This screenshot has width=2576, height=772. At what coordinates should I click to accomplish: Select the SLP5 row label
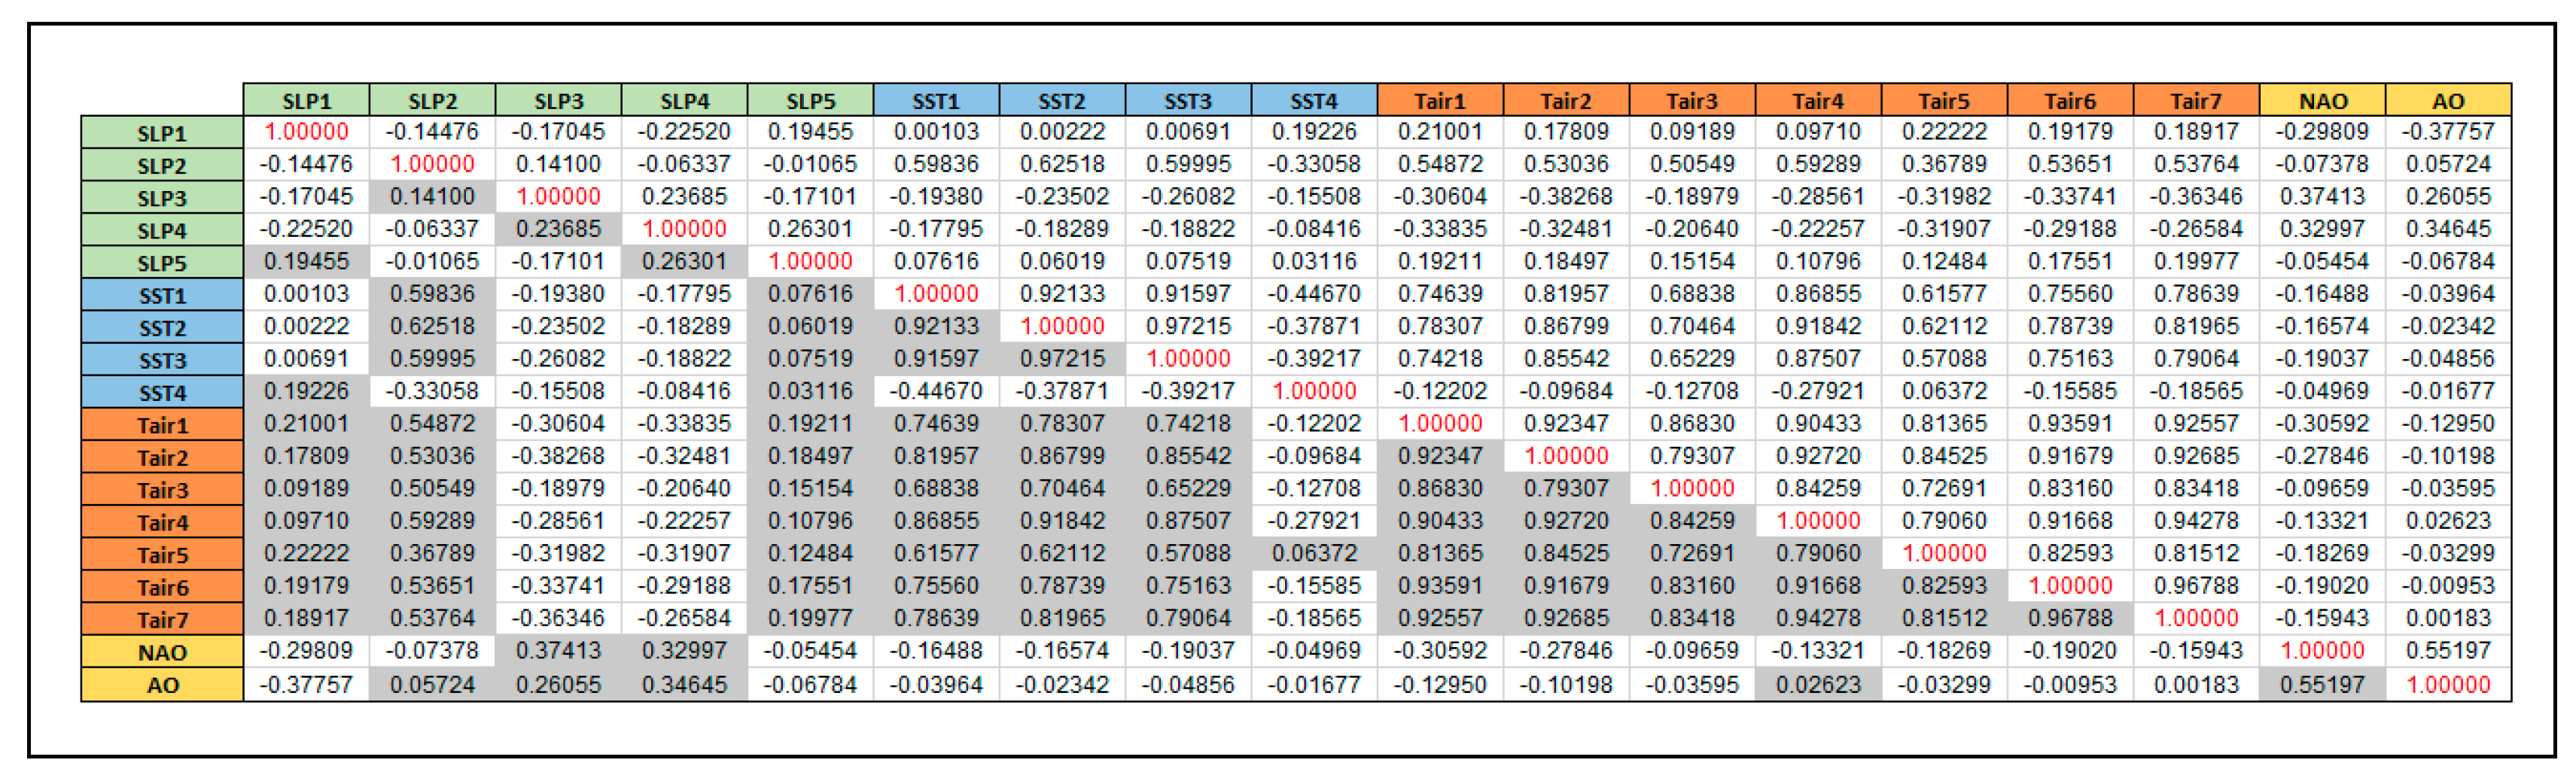point(162,263)
